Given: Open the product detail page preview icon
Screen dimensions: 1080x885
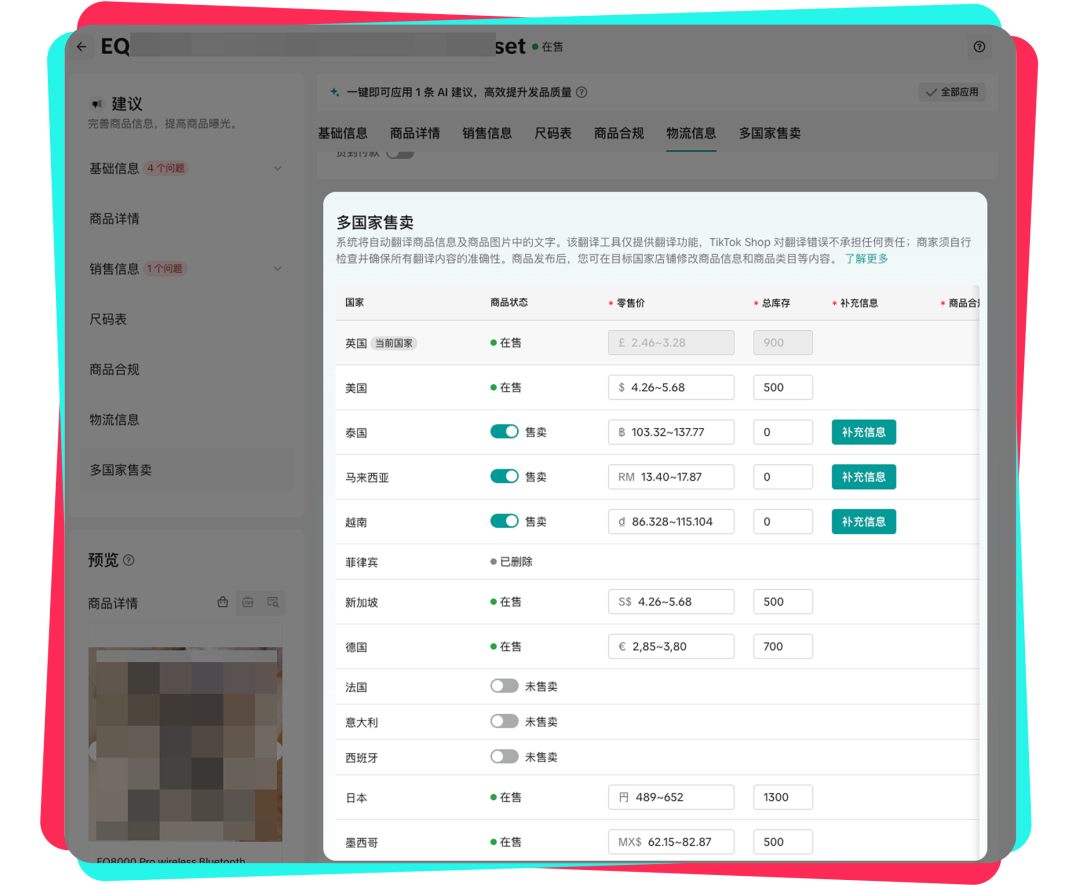Looking at the screenshot, I should 271,602.
